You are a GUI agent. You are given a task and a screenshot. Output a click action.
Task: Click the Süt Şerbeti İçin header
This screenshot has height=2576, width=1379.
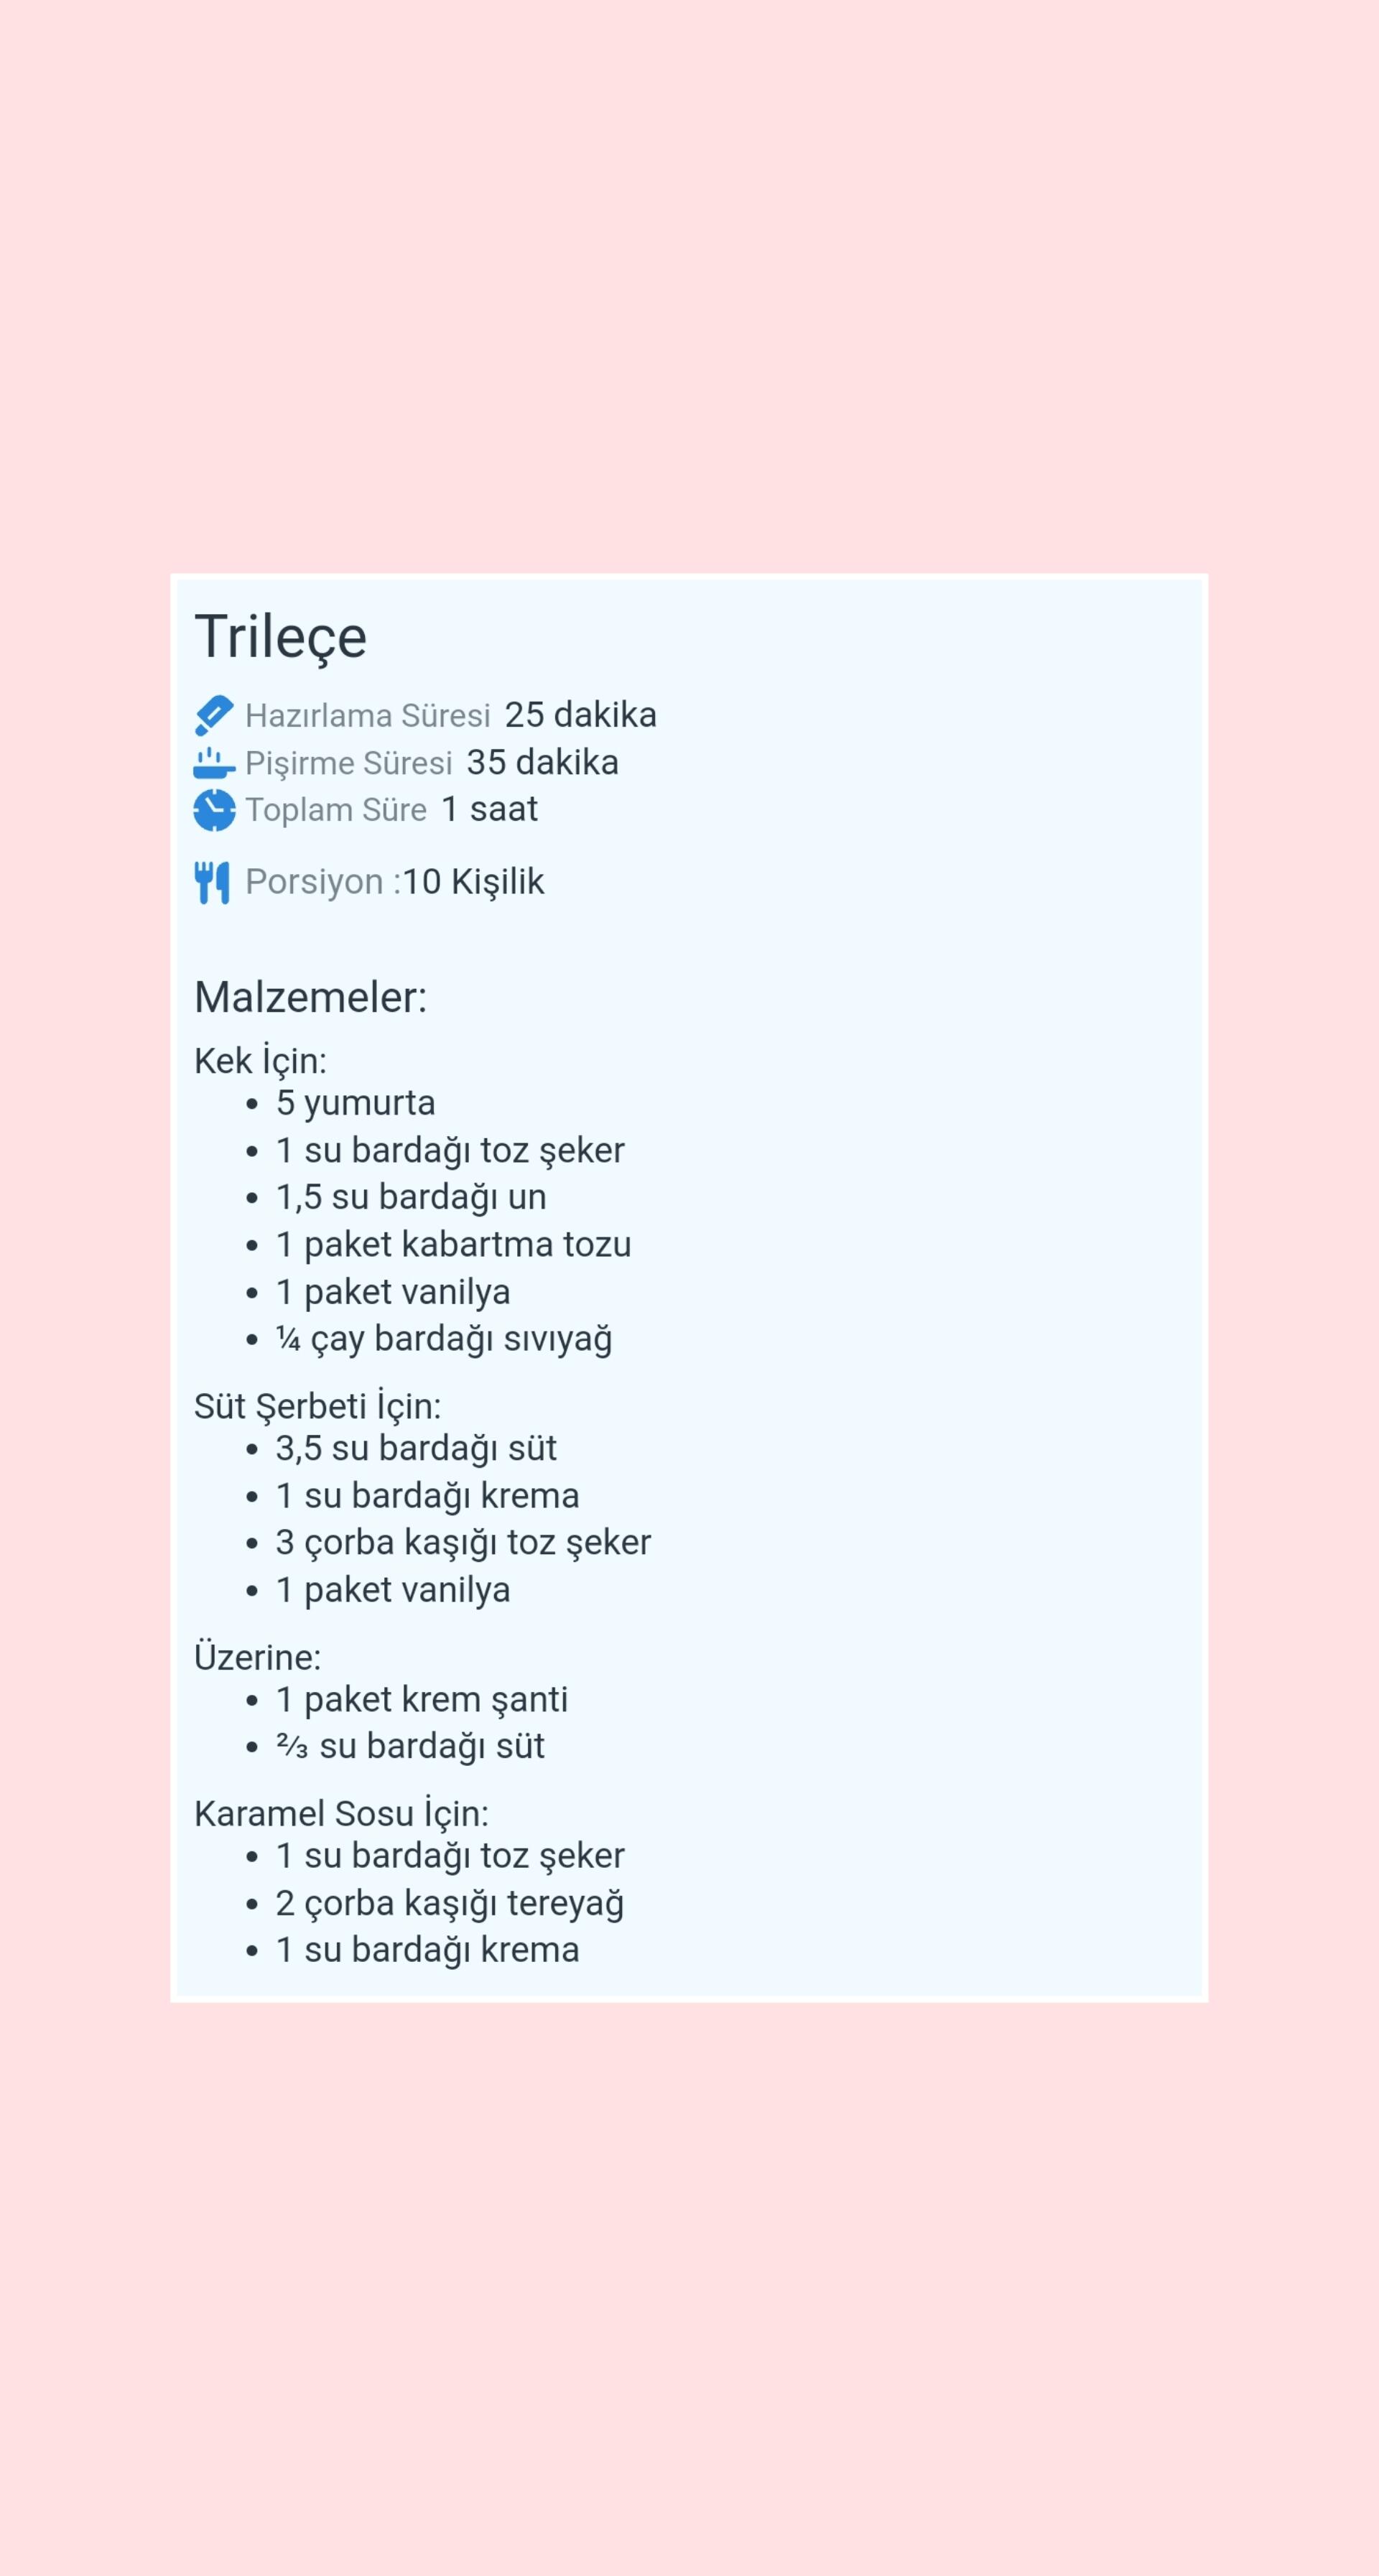point(318,1406)
